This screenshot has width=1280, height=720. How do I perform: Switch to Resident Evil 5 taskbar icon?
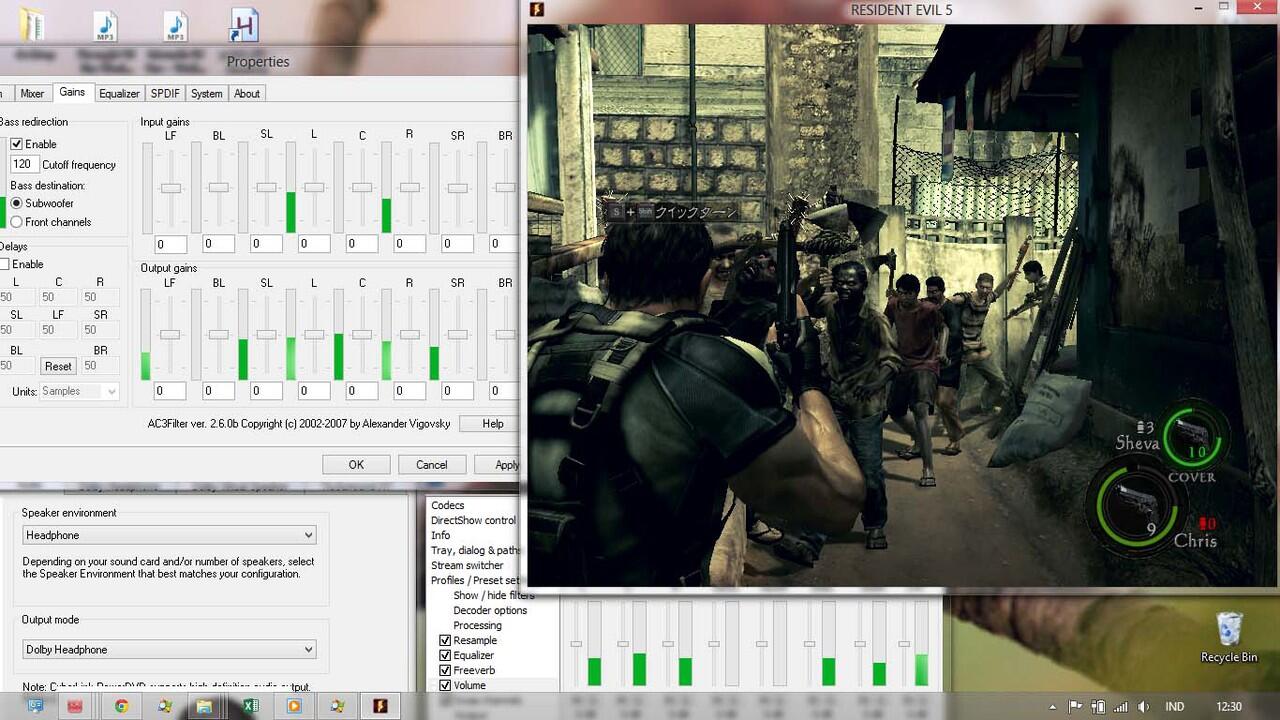pos(380,706)
